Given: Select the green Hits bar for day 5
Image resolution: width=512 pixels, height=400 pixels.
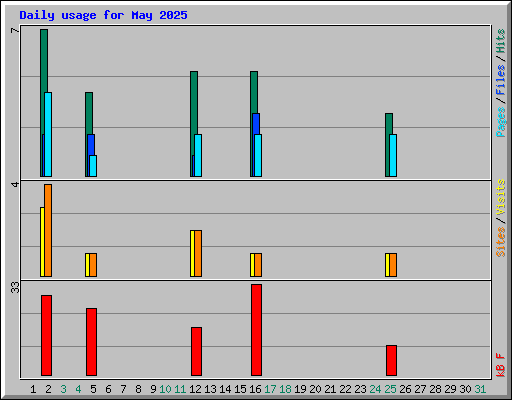Looking at the screenshot, I should click(x=89, y=113).
